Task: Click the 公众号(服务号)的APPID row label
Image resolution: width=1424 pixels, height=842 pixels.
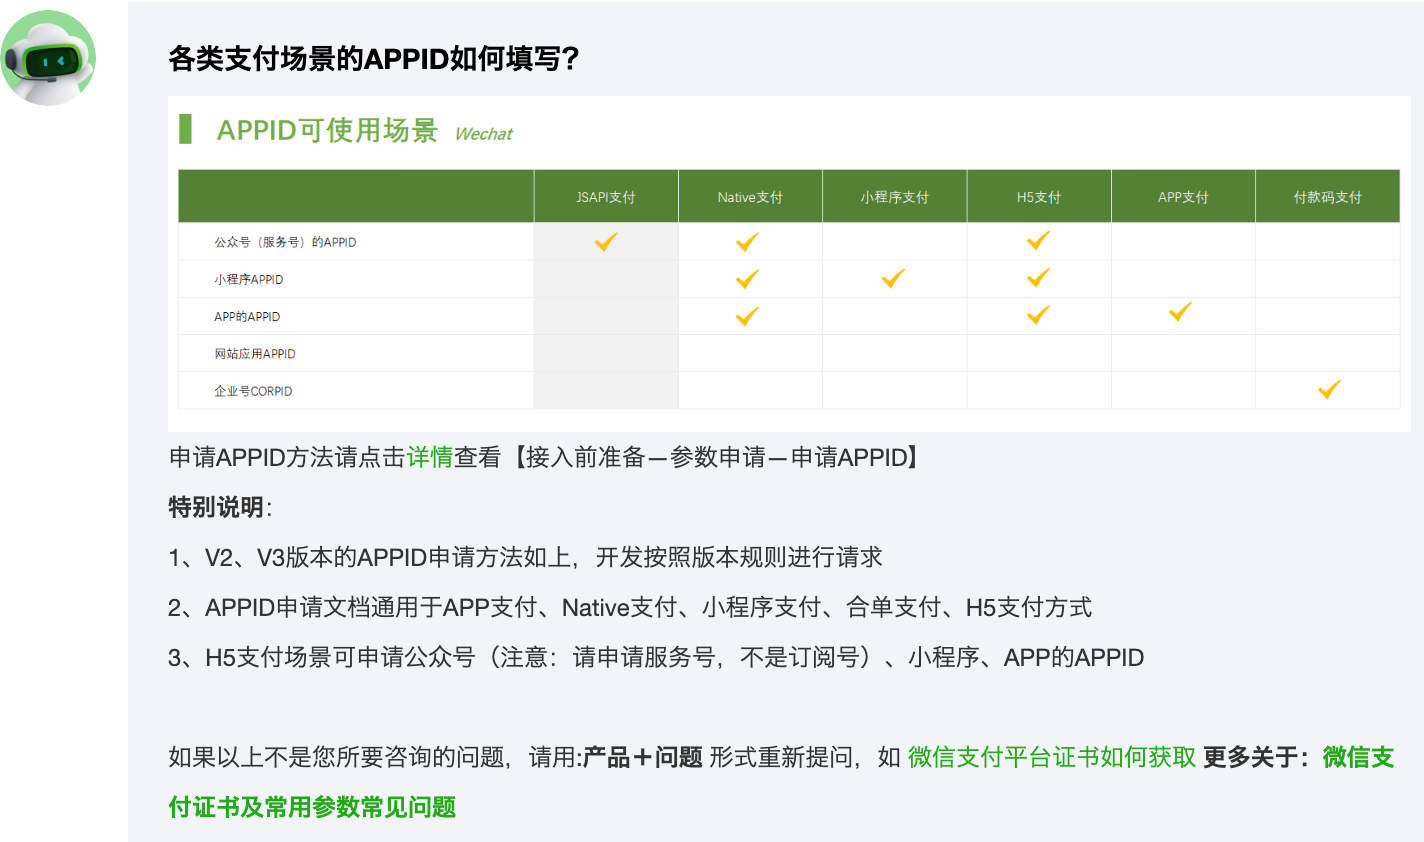Action: coord(285,242)
